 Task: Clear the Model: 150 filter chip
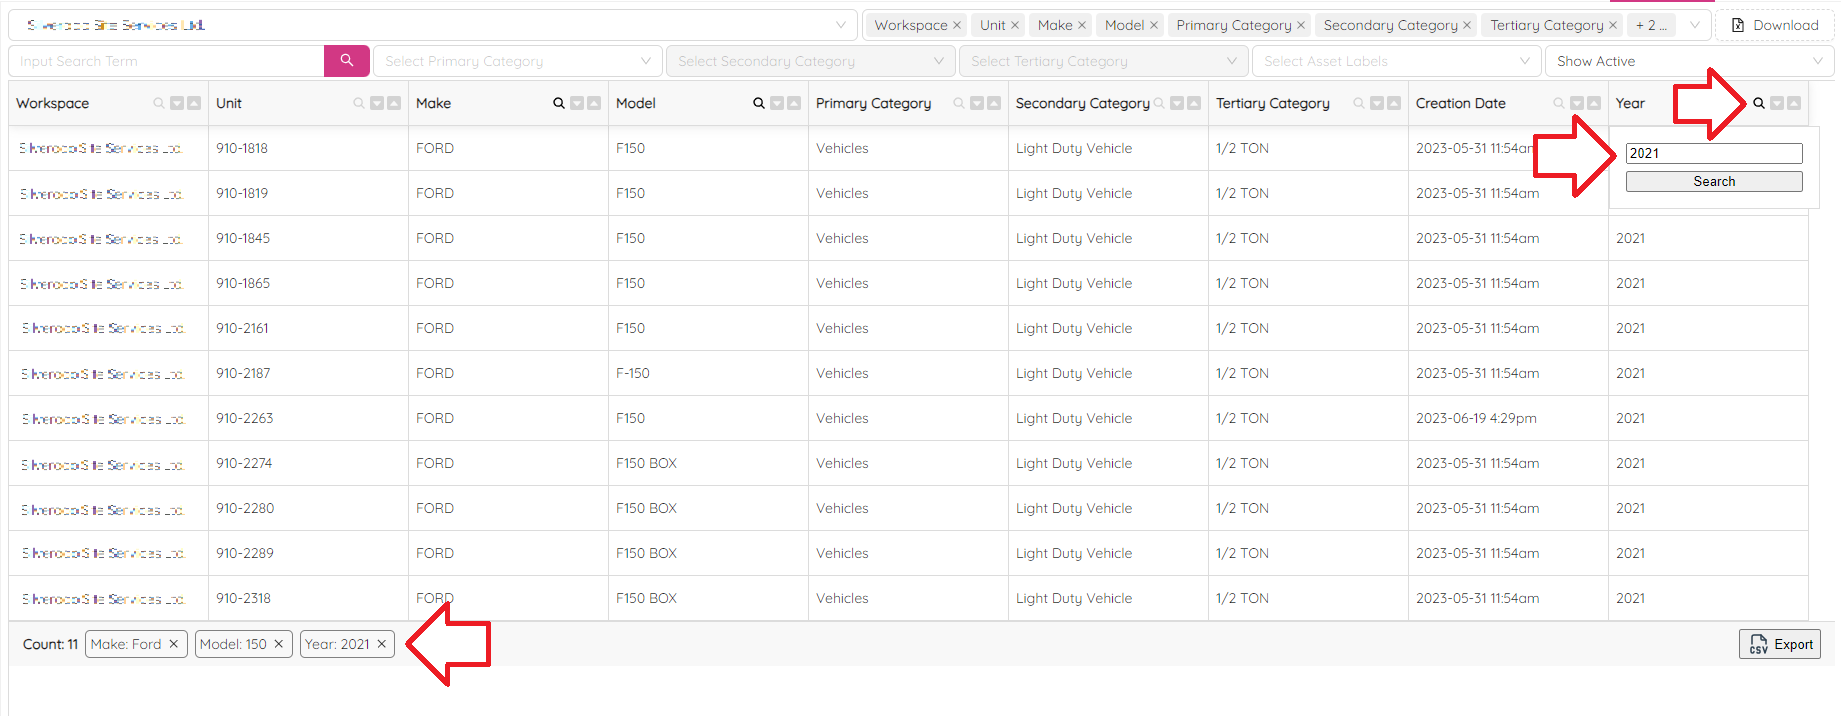point(279,644)
